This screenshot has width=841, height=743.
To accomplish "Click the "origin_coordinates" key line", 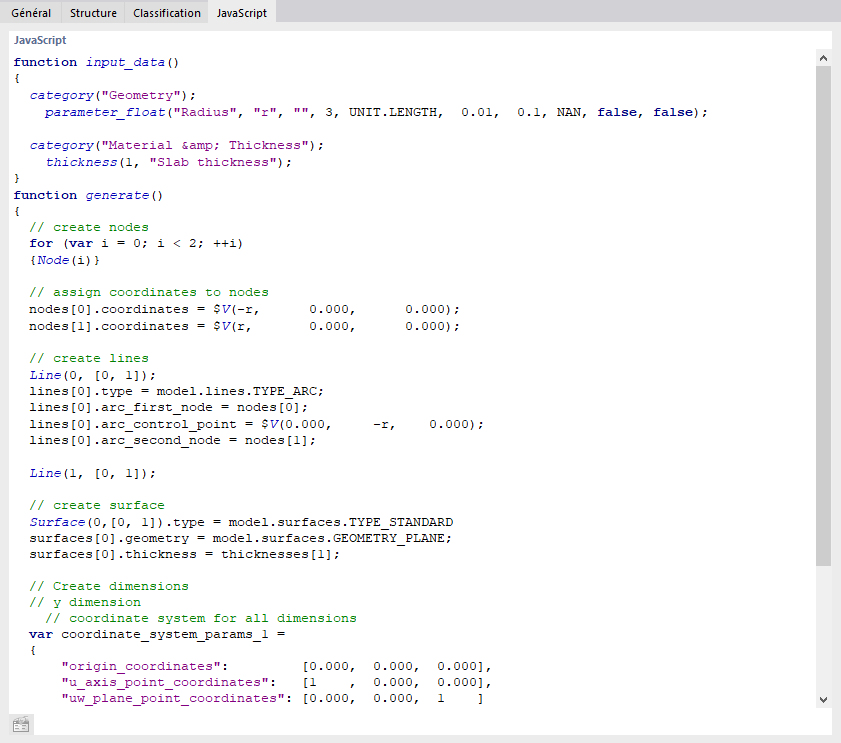I will 276,666.
